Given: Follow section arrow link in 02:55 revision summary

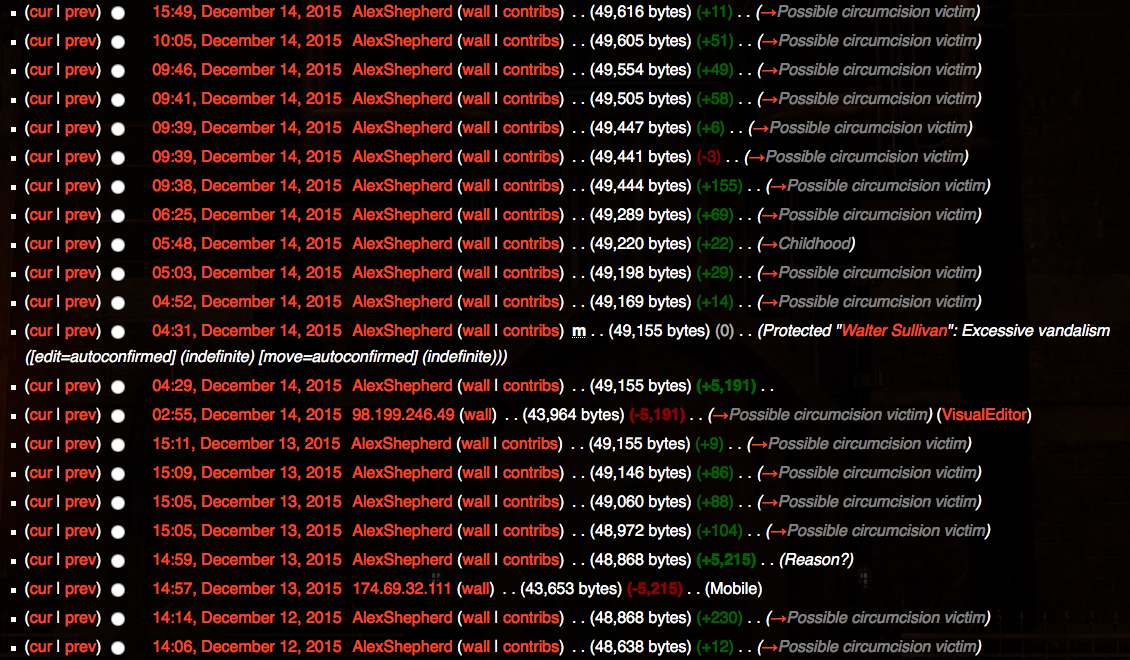Looking at the screenshot, I should [x=721, y=415].
